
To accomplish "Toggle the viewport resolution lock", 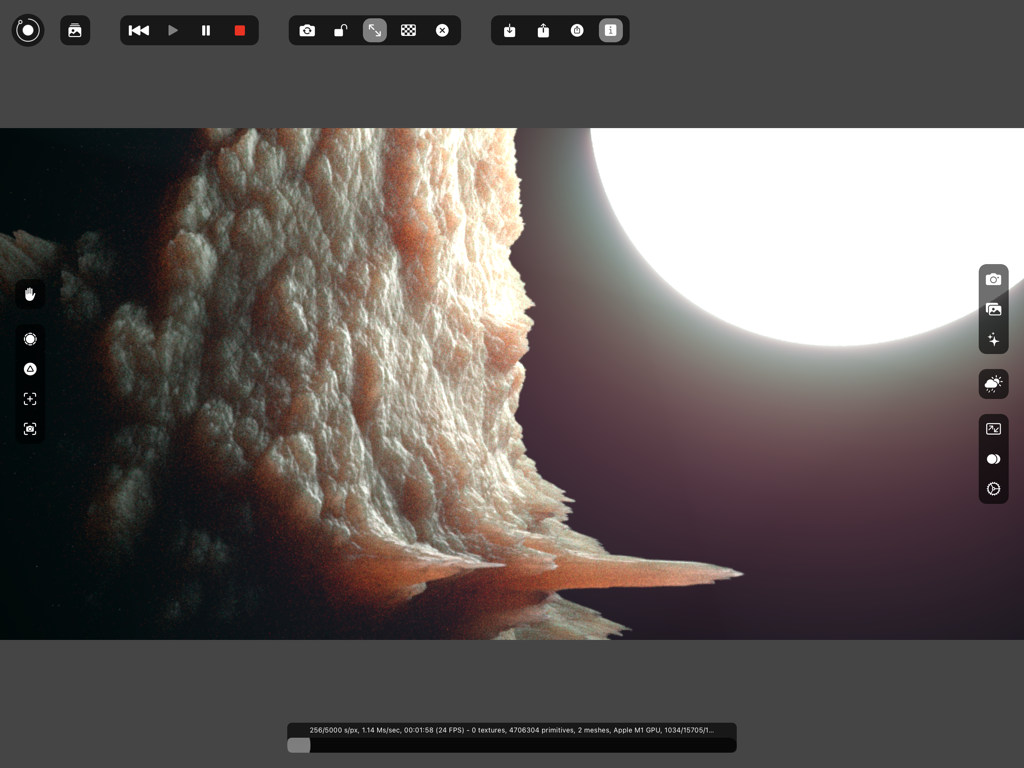I will tap(340, 30).
